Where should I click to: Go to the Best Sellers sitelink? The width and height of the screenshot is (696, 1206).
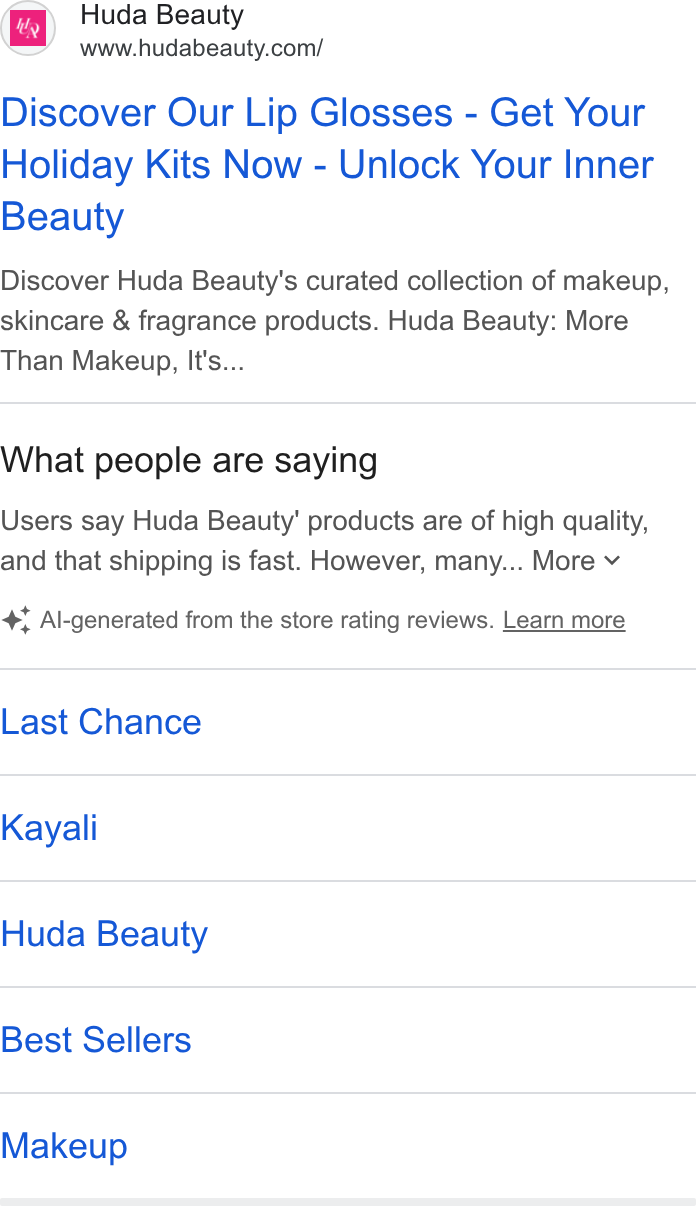(96, 1040)
